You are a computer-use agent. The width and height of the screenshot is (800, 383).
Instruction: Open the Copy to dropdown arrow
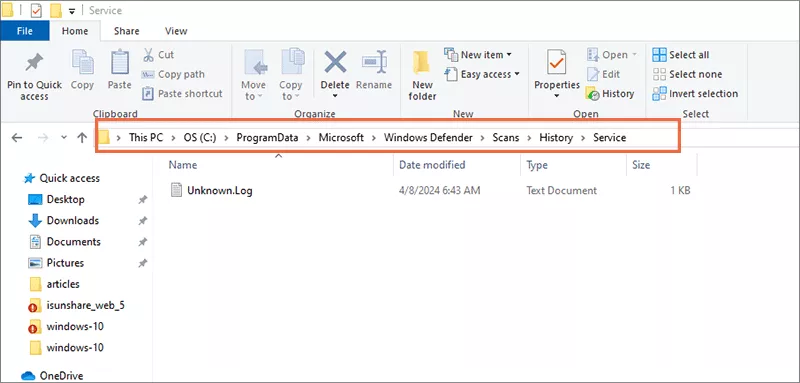point(297,97)
